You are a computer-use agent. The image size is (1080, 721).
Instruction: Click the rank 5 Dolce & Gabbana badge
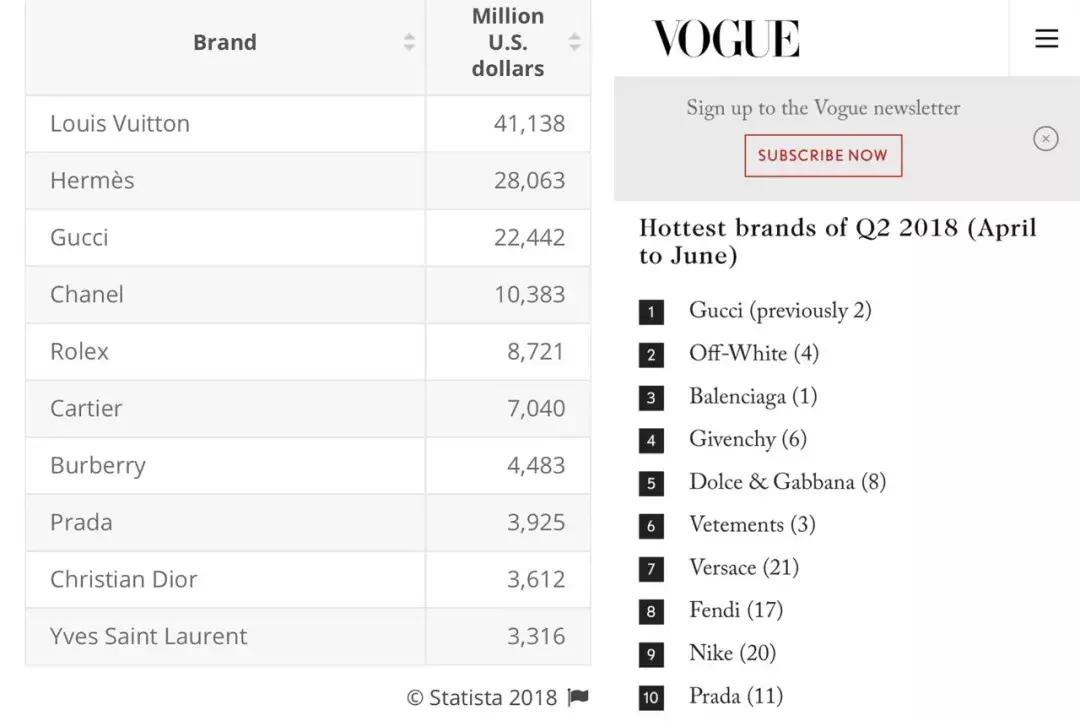coord(651,484)
